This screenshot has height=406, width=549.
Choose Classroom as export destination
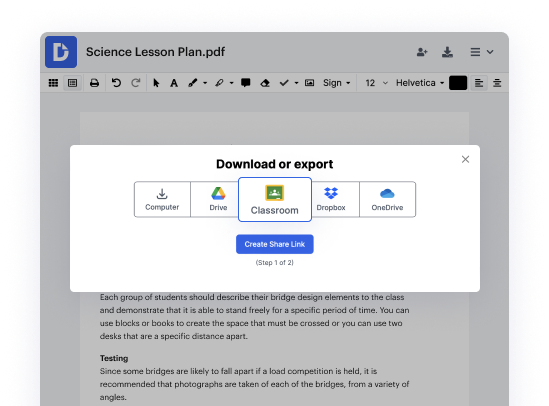tap(275, 199)
